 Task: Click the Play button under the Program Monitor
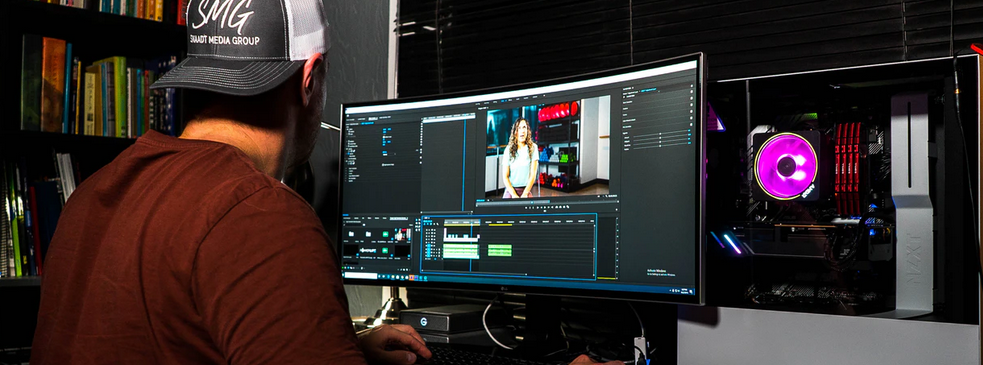click(545, 207)
